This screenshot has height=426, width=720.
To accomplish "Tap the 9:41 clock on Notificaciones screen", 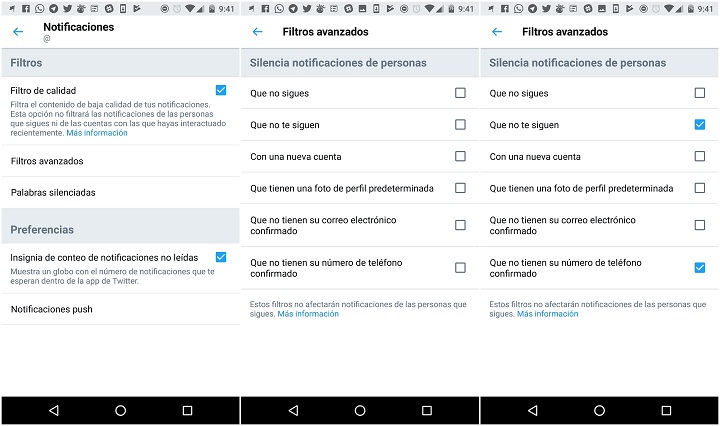I will point(226,9).
